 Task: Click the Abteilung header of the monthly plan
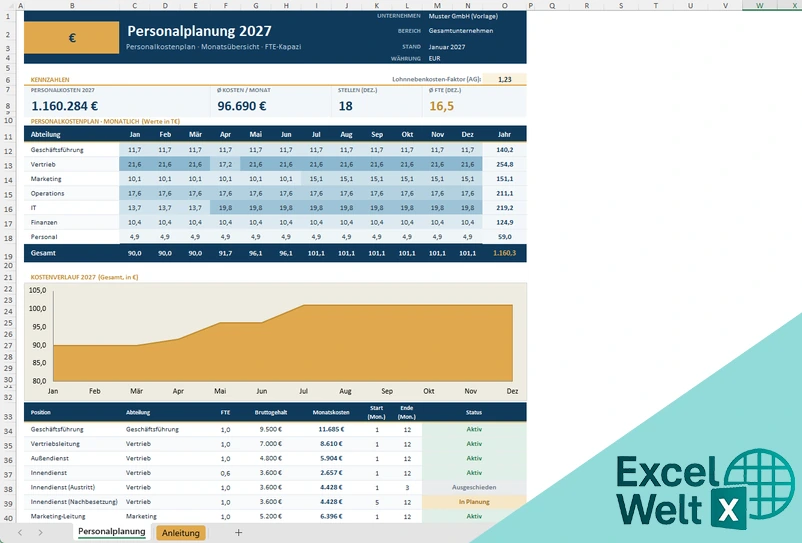[46, 134]
